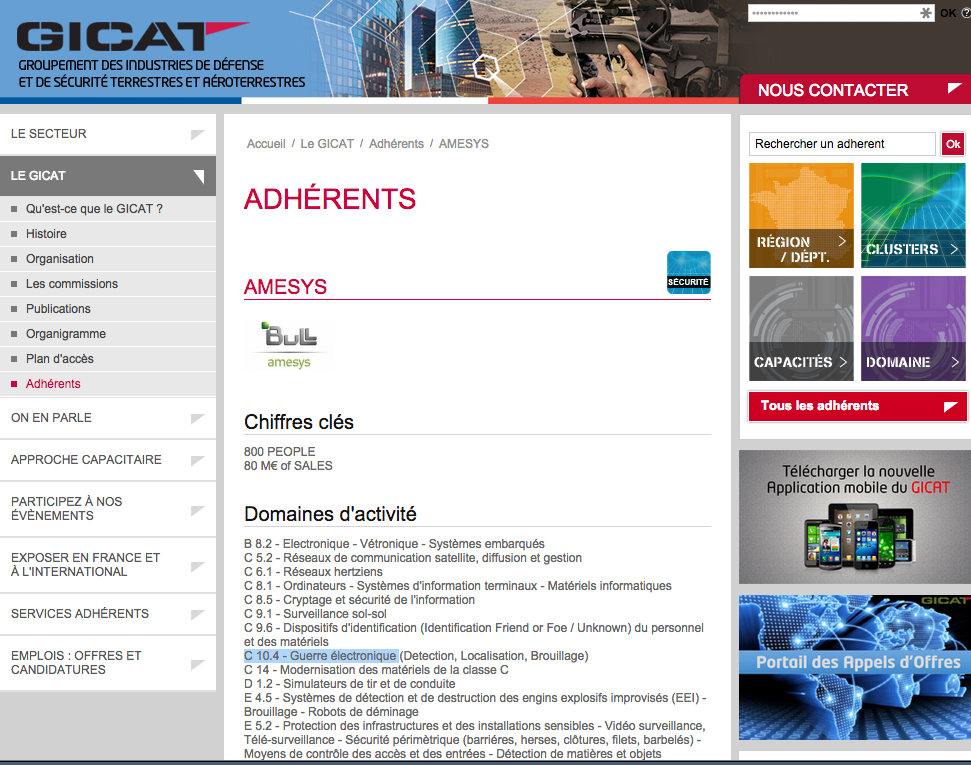
Task: Click "C 5.2 - Réseaux de communication satellite" line
Action: [413, 558]
